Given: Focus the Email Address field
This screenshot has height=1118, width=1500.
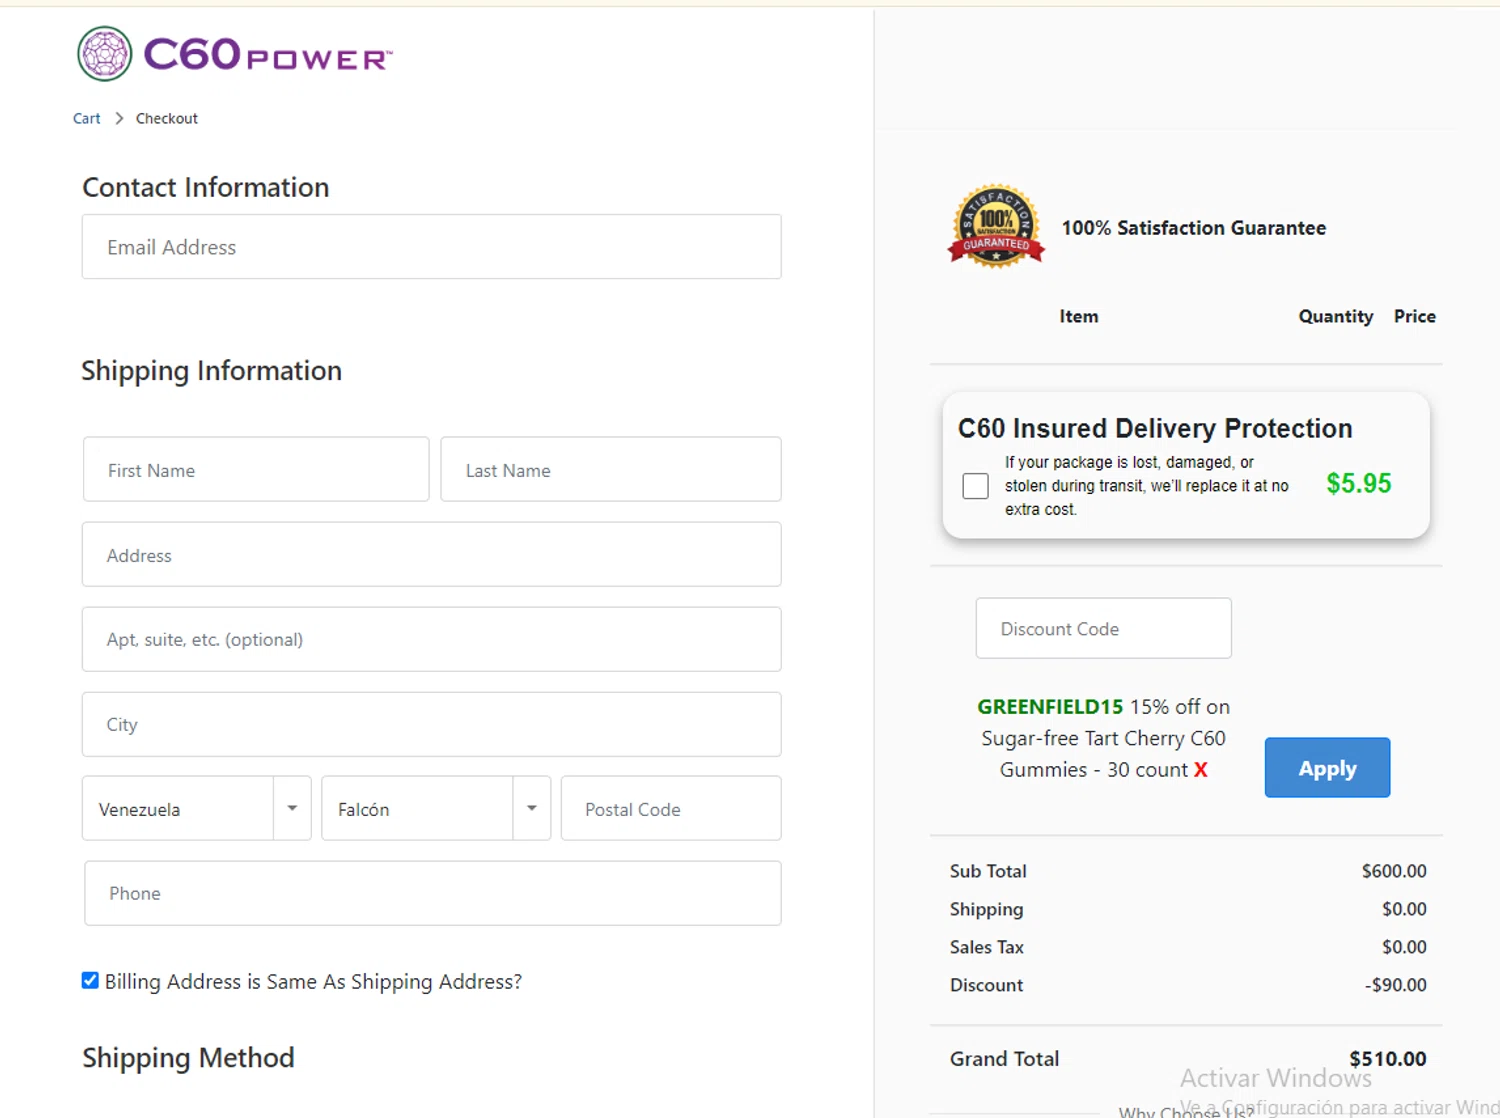Looking at the screenshot, I should point(431,247).
